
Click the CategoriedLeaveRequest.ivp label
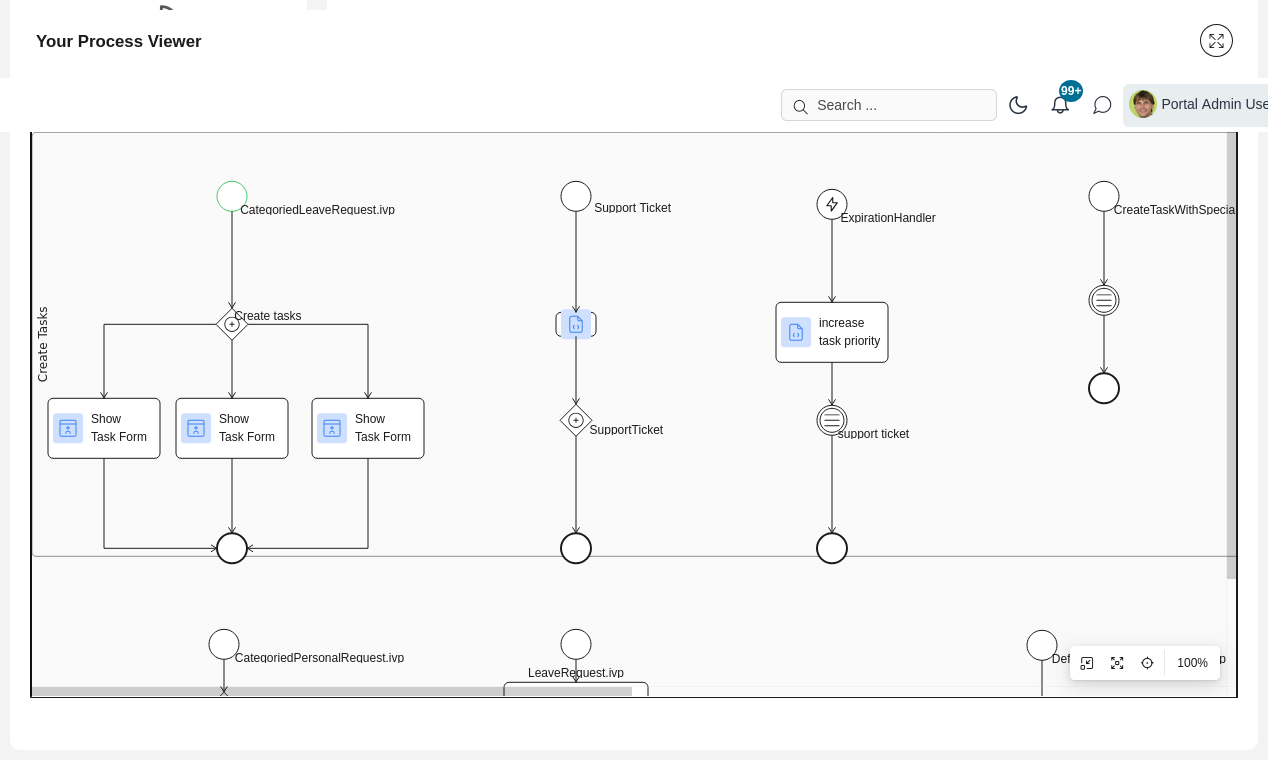point(317,209)
